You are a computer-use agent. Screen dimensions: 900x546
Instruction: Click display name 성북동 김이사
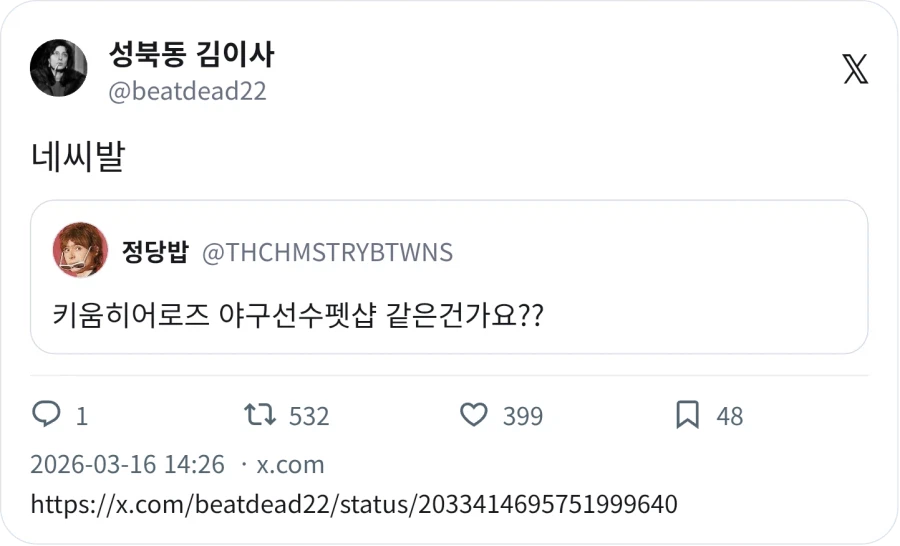(190, 55)
